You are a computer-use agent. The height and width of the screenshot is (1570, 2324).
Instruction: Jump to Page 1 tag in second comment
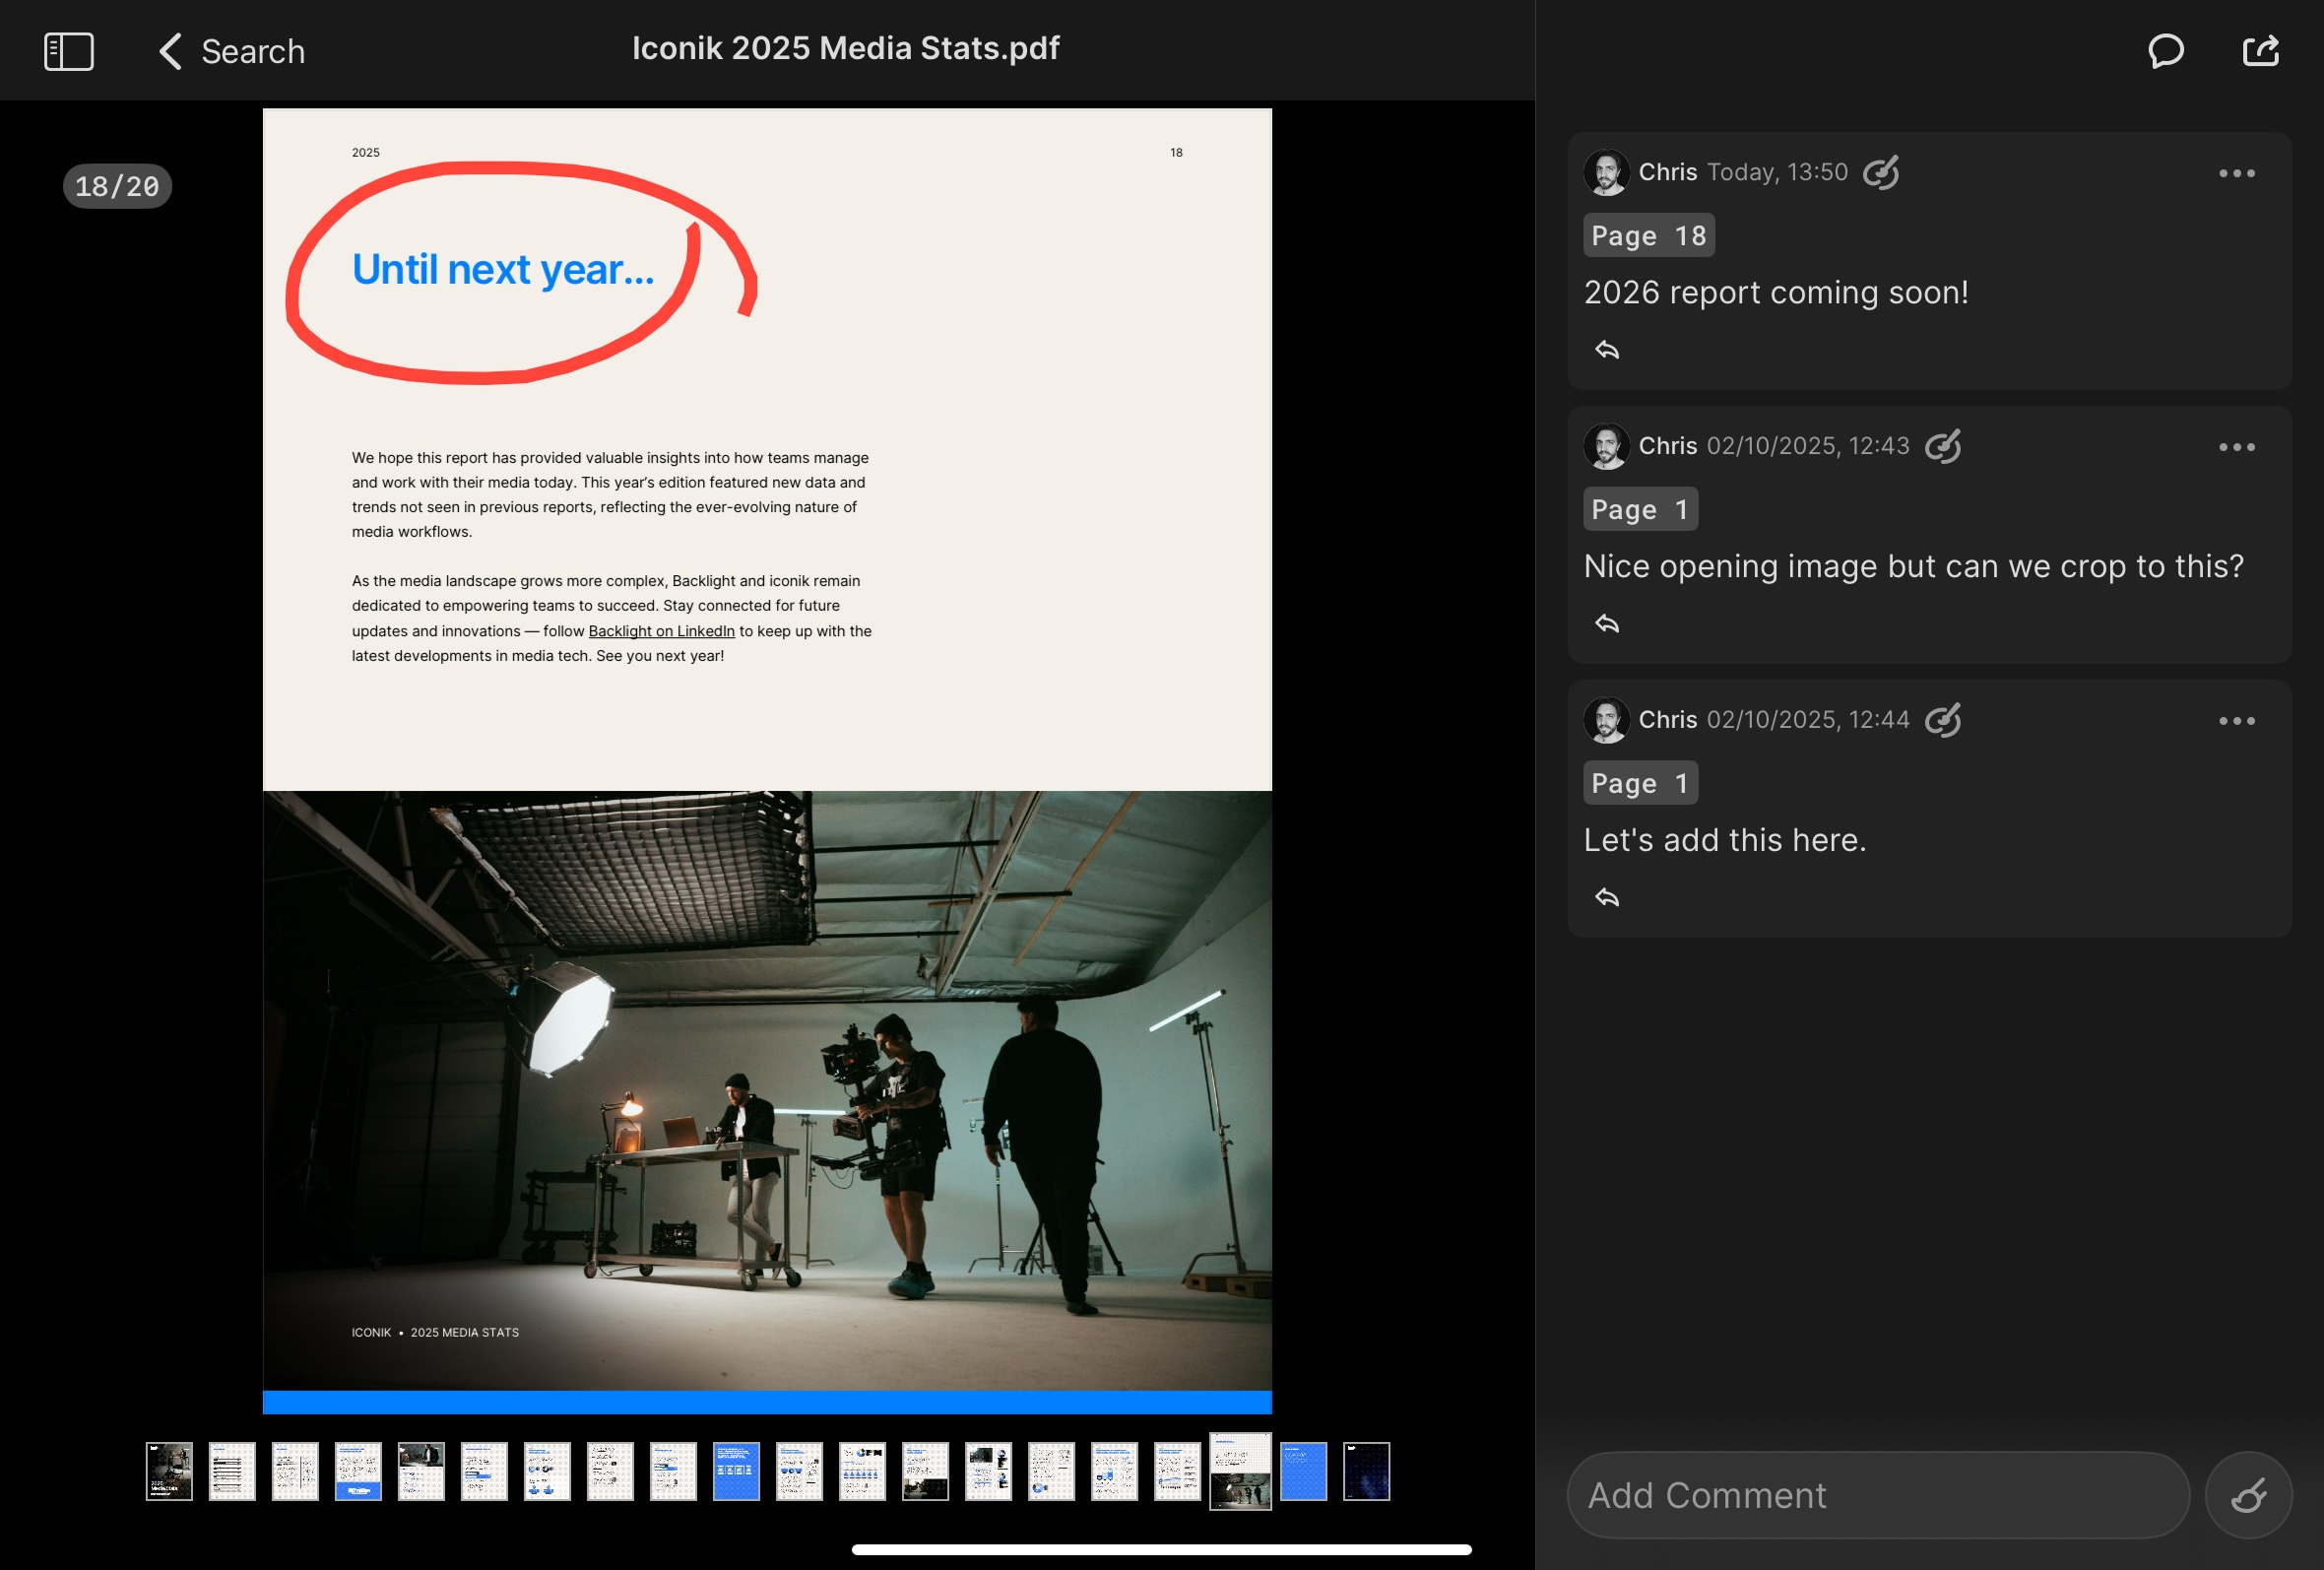(1640, 510)
